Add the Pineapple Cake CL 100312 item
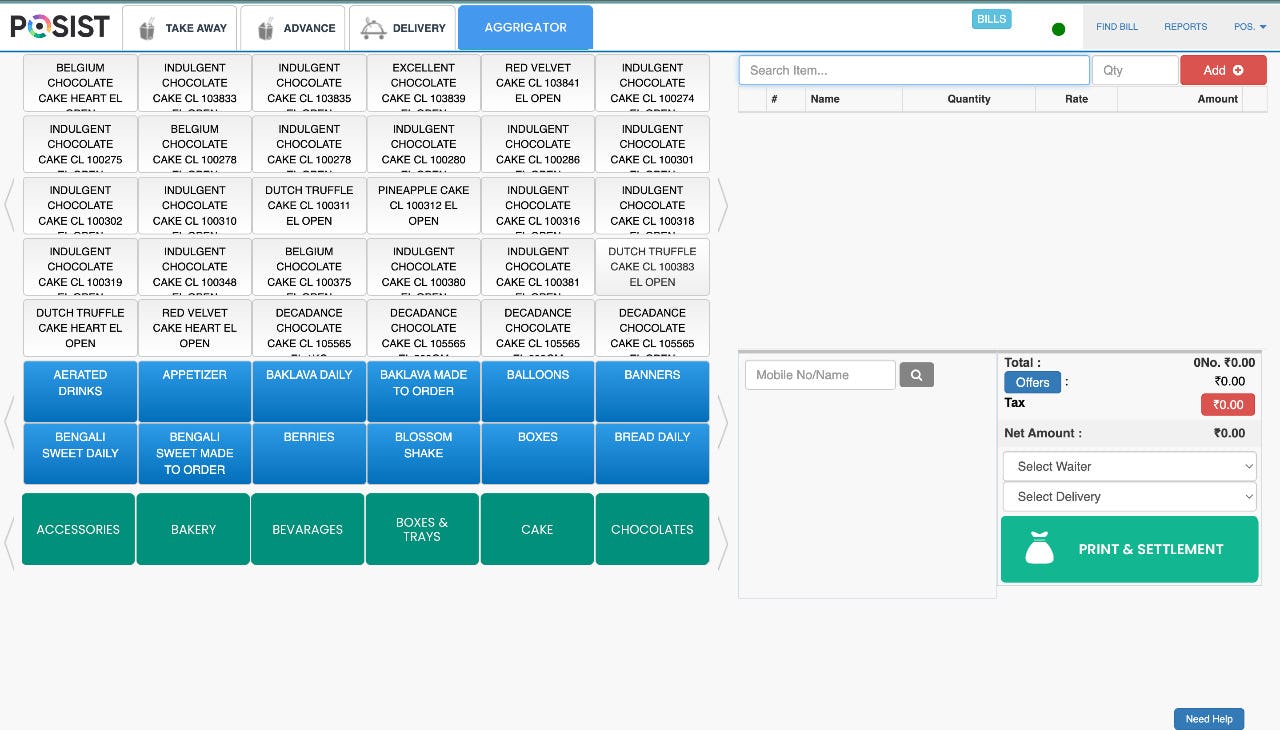 point(424,205)
